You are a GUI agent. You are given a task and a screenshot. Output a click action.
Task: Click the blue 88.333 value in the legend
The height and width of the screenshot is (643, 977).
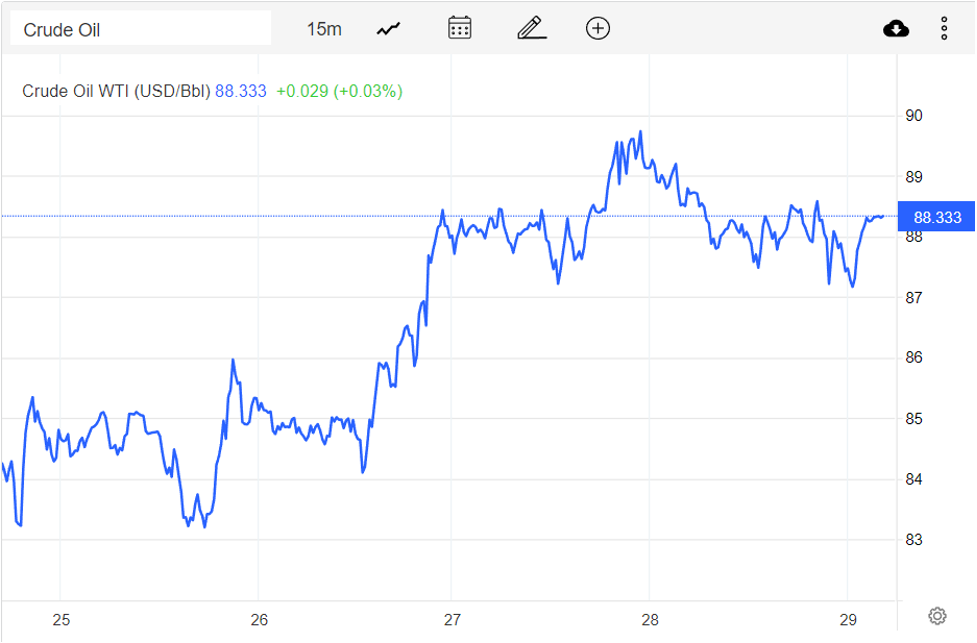[x=241, y=91]
